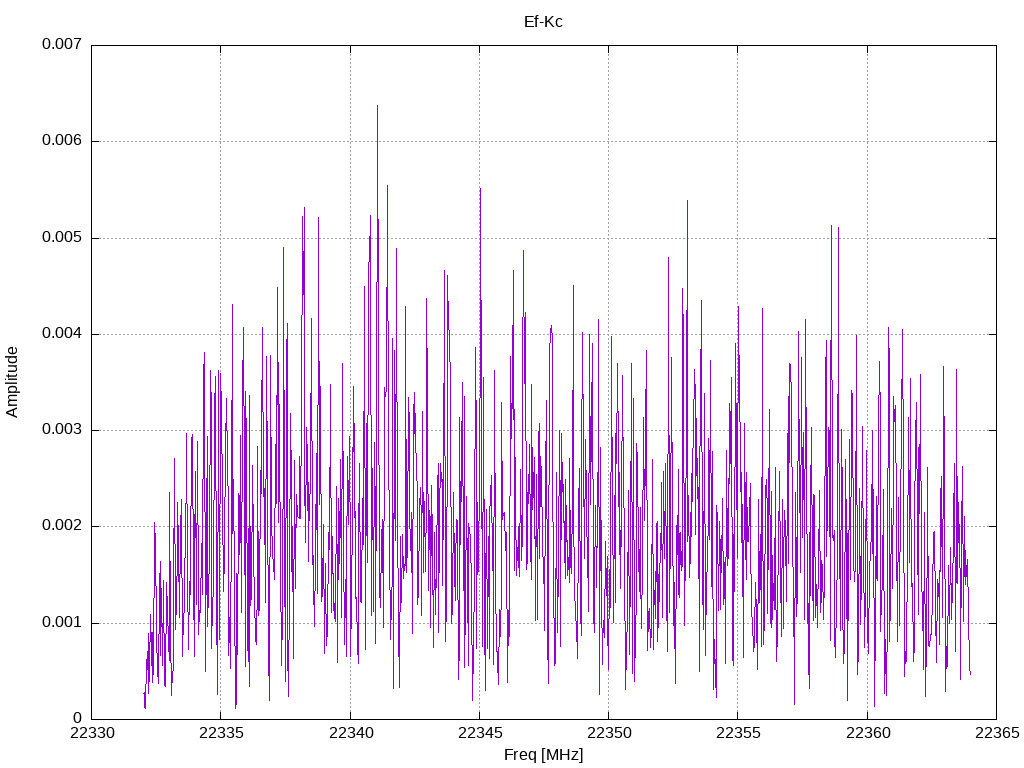Click x-axis tick value 22350
The width and height of the screenshot is (1024, 768).
click(609, 733)
